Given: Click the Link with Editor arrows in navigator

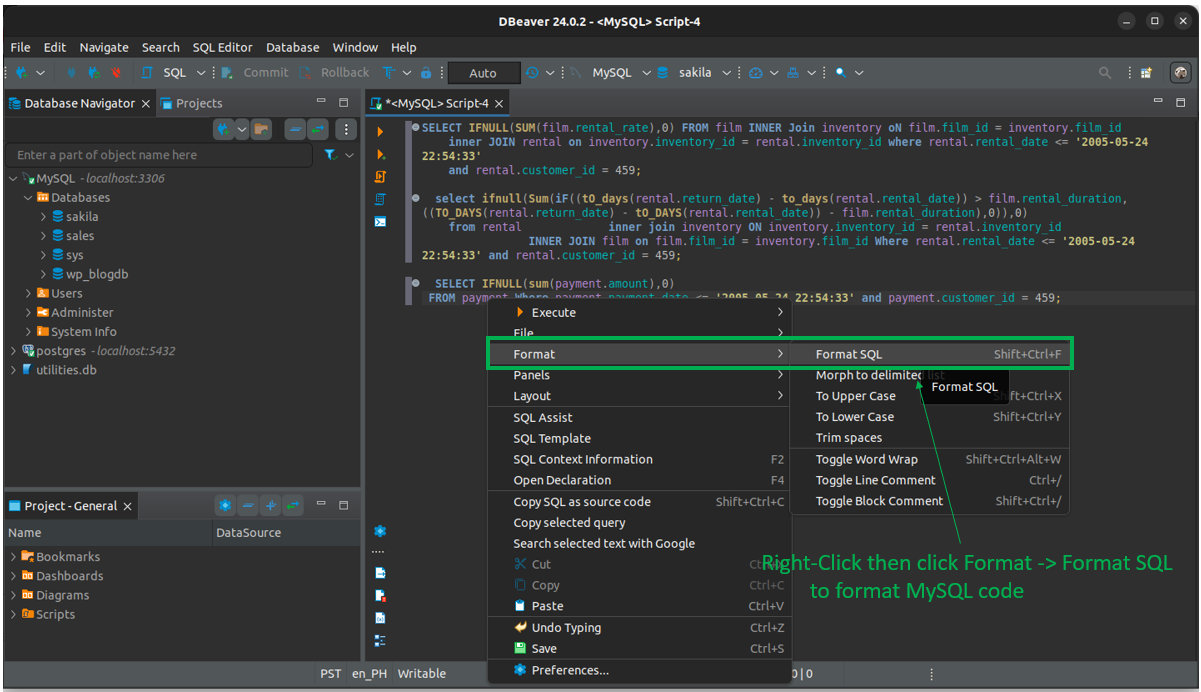Looking at the screenshot, I should tap(318, 129).
